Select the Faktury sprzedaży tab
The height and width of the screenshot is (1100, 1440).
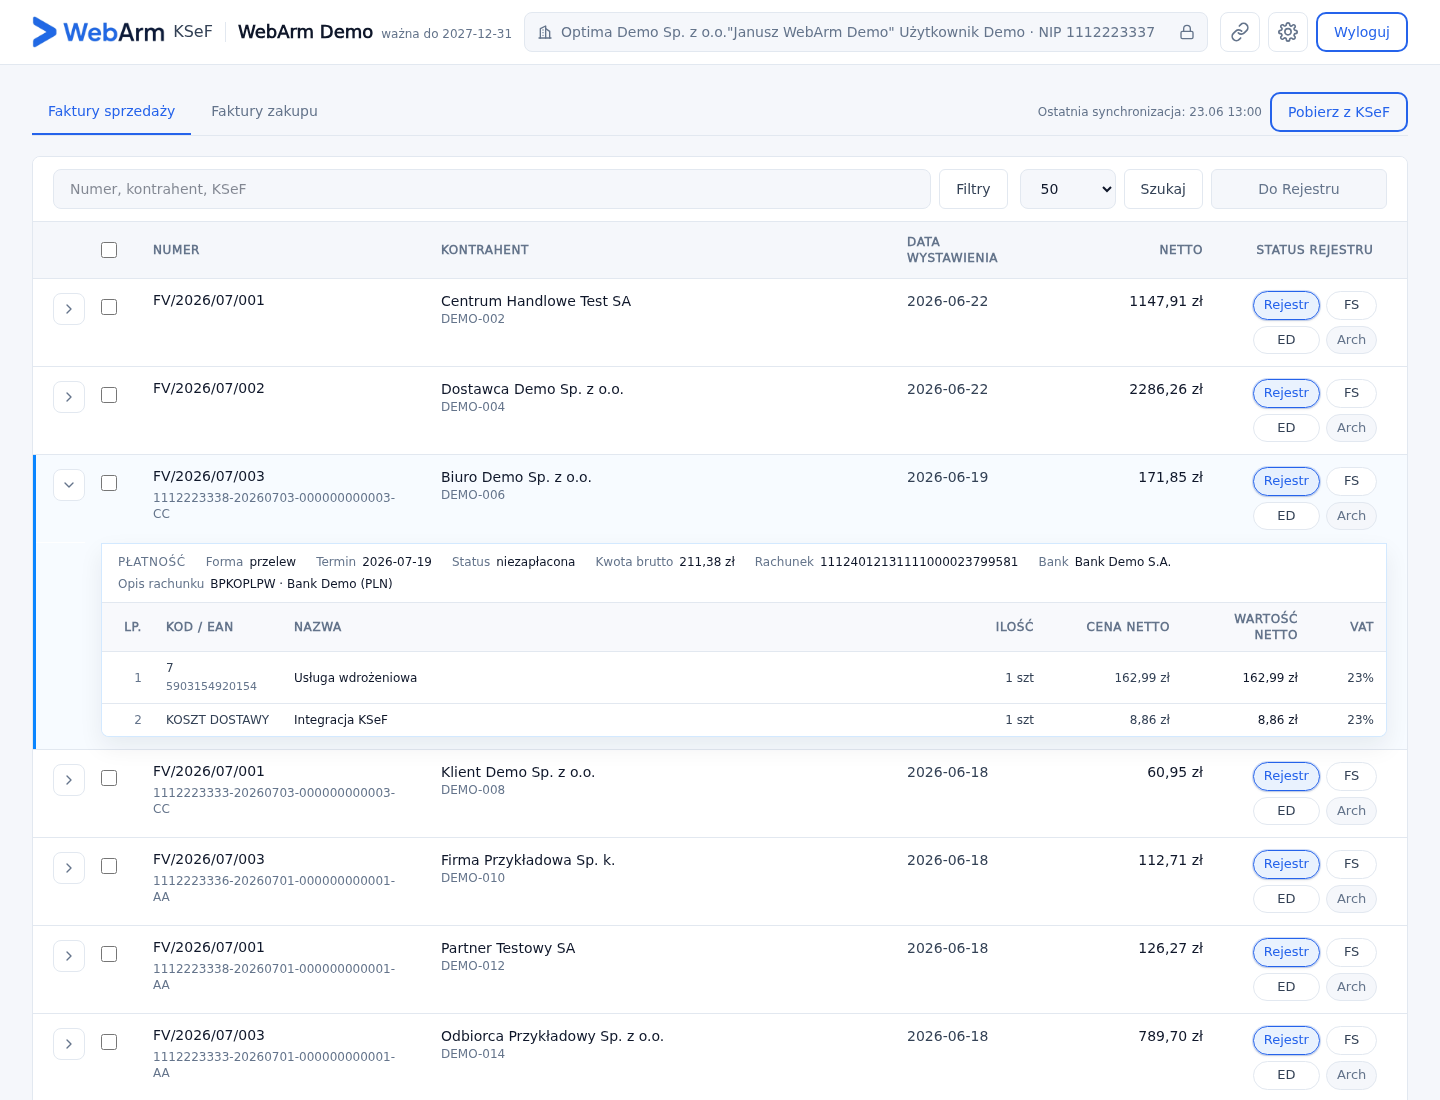pos(111,111)
